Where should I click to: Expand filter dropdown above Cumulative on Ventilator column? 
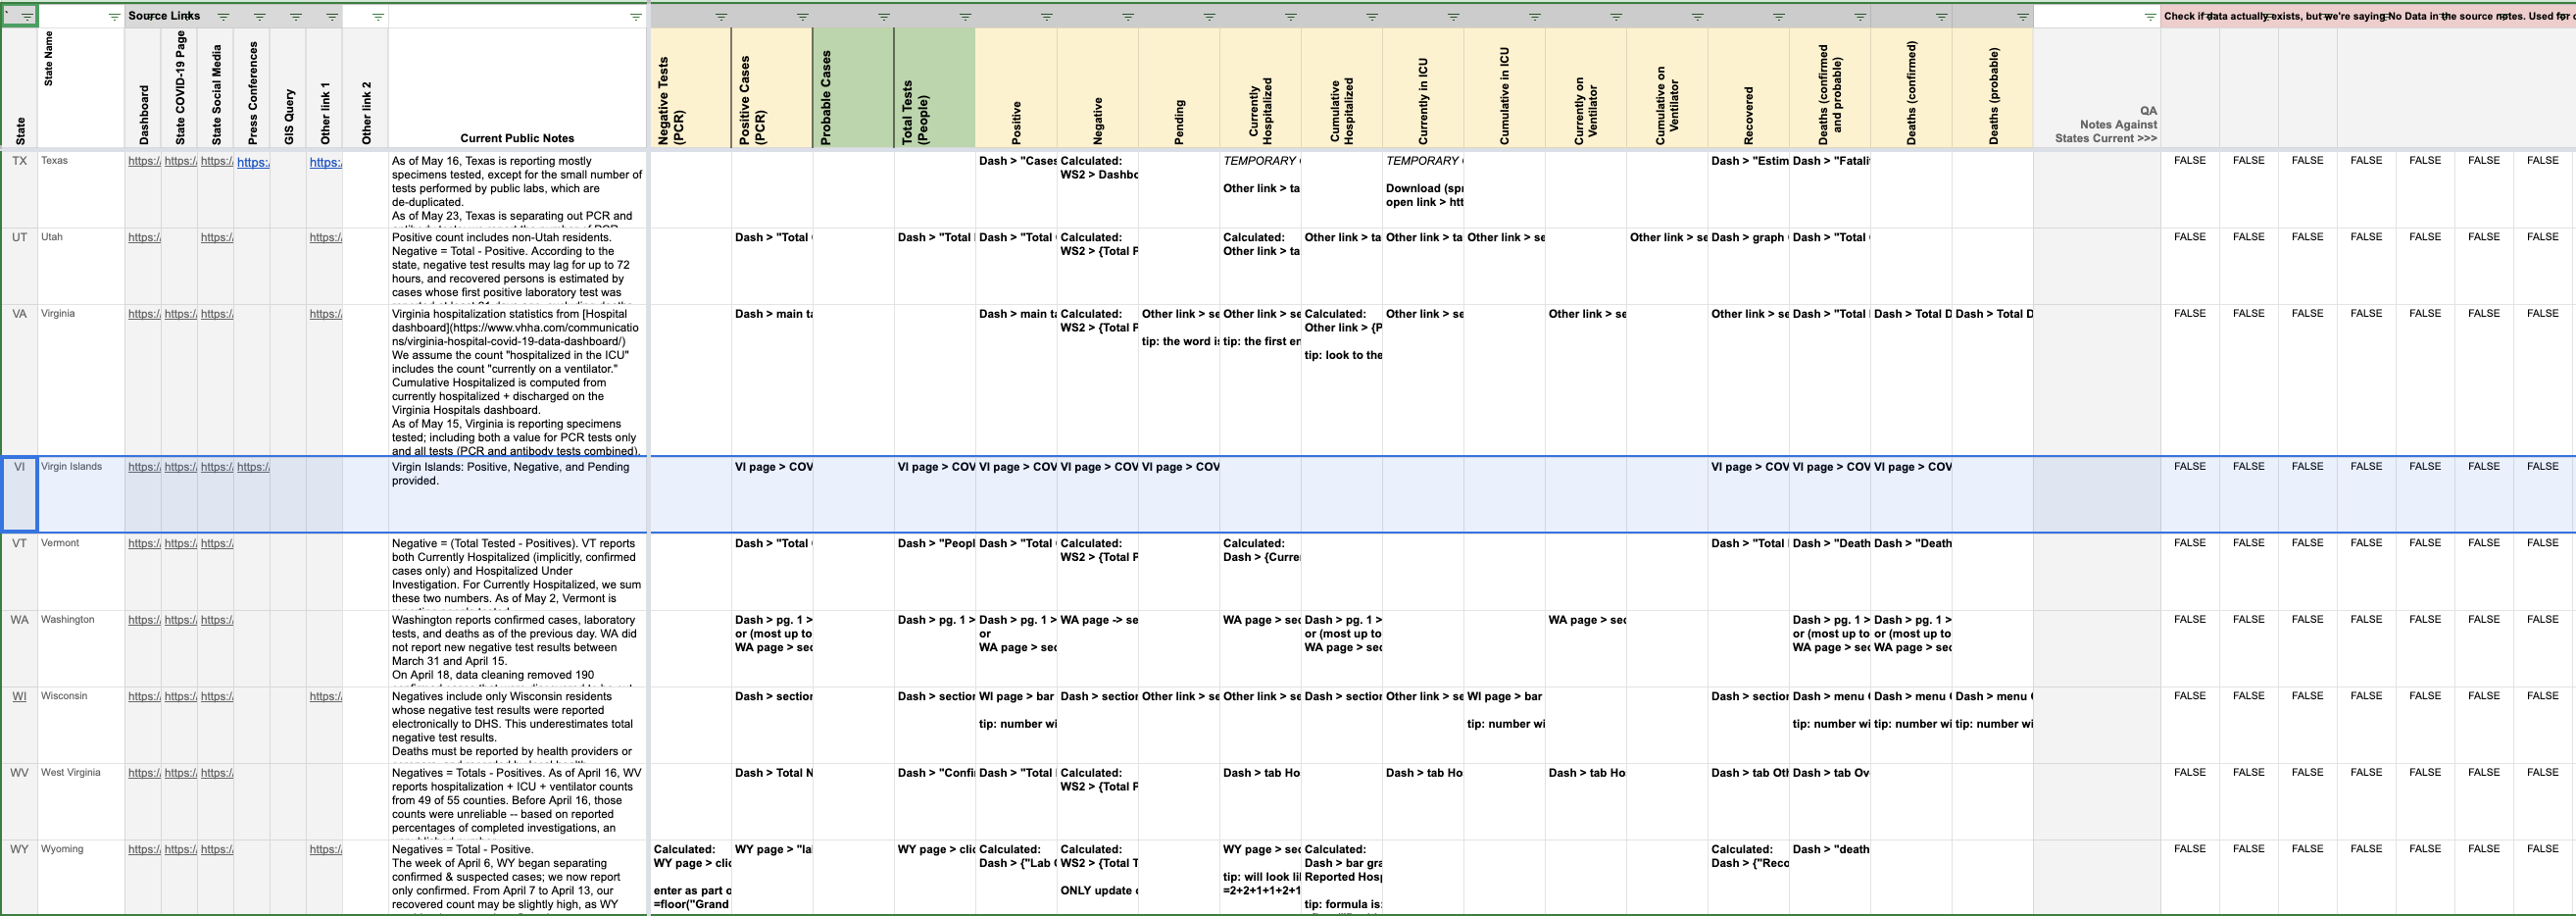[1698, 17]
